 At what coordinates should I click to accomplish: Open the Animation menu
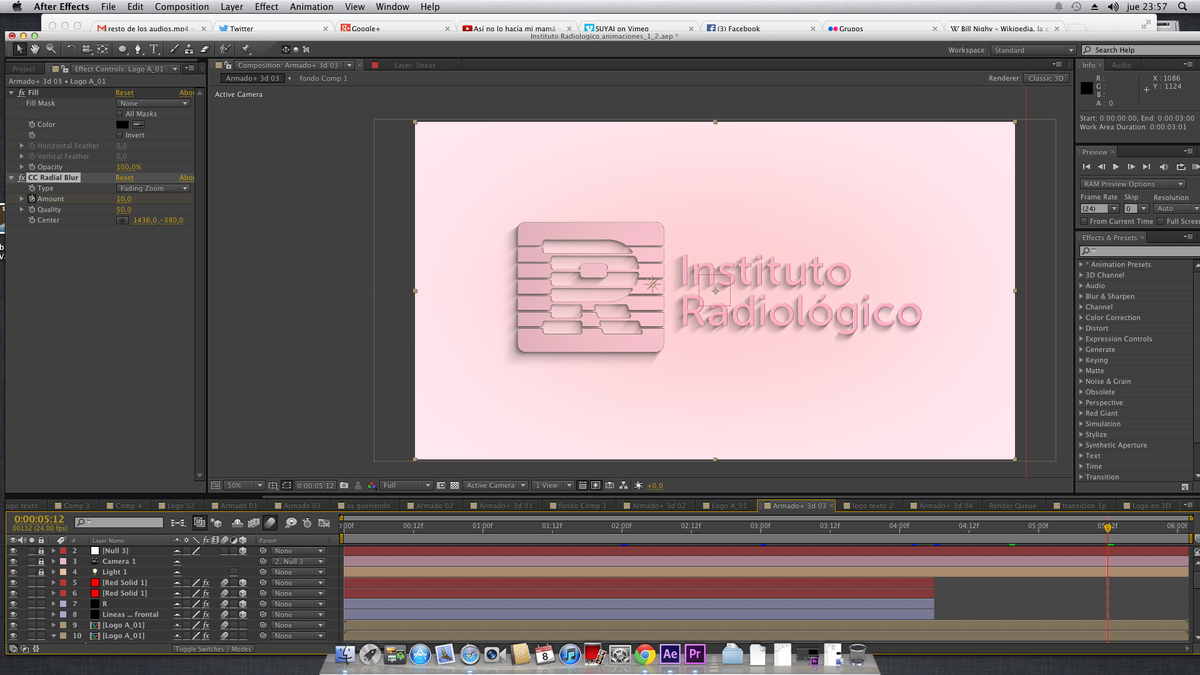click(x=311, y=6)
